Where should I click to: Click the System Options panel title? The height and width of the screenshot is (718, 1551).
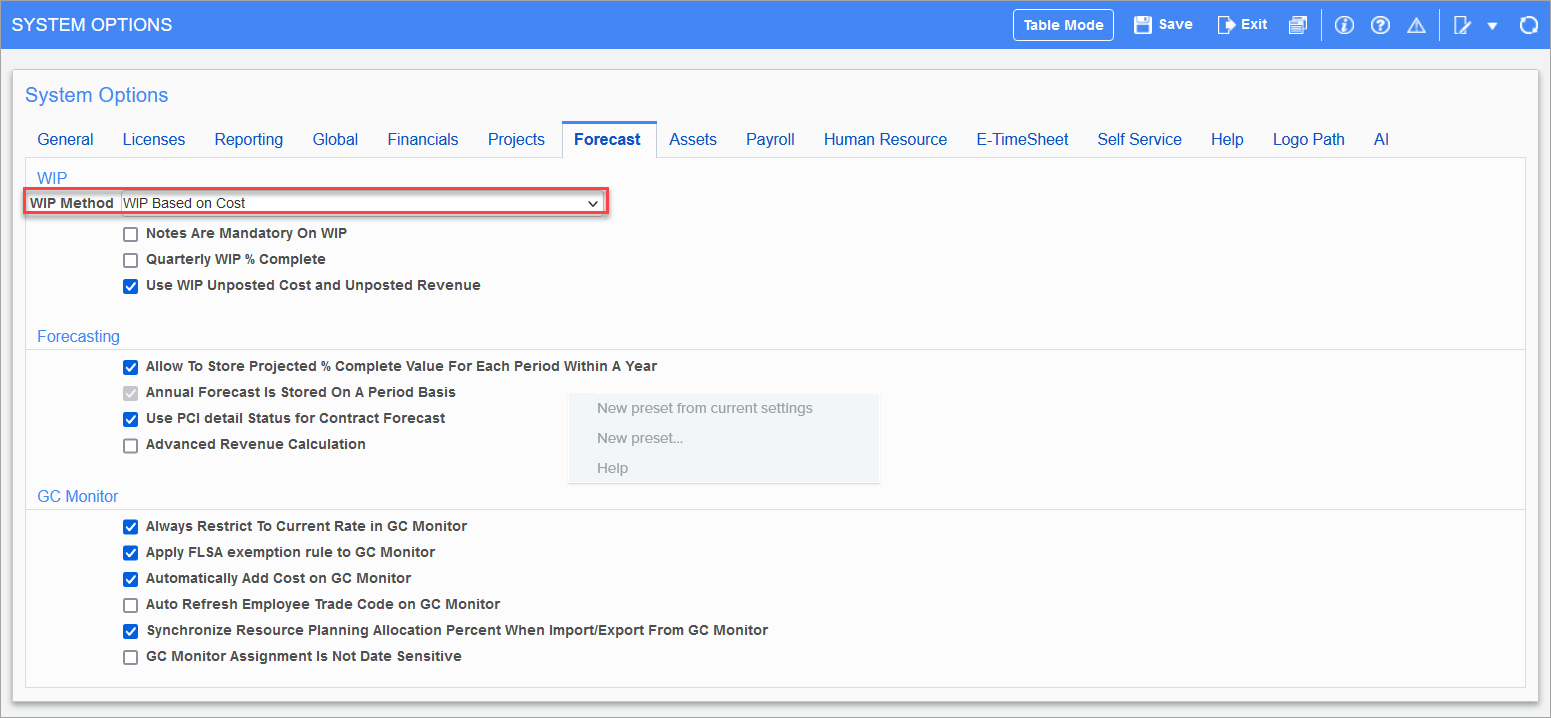click(x=97, y=95)
